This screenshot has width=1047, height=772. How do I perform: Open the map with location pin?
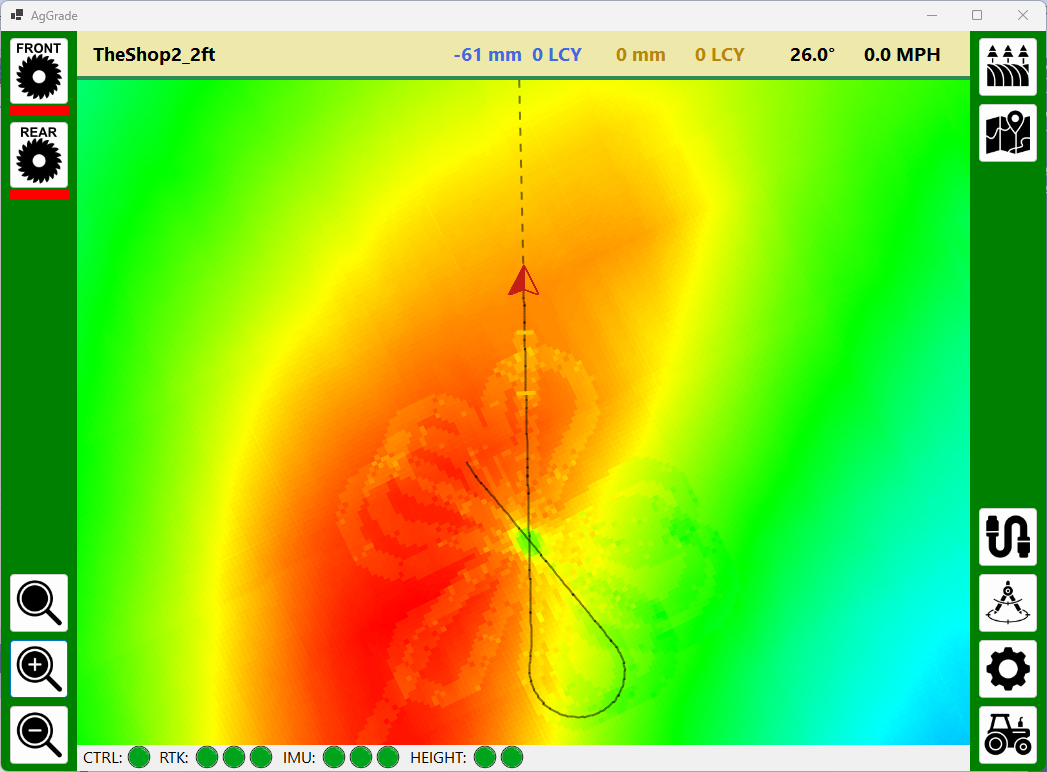pos(1008,133)
